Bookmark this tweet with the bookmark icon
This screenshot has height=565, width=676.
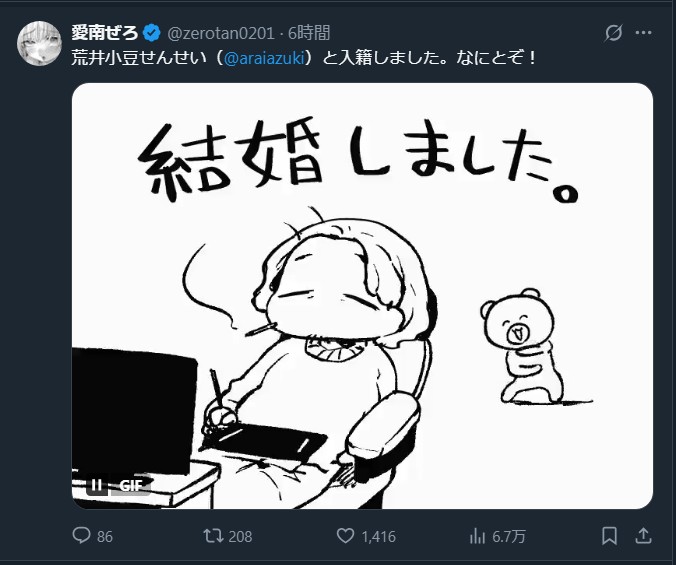(x=609, y=536)
